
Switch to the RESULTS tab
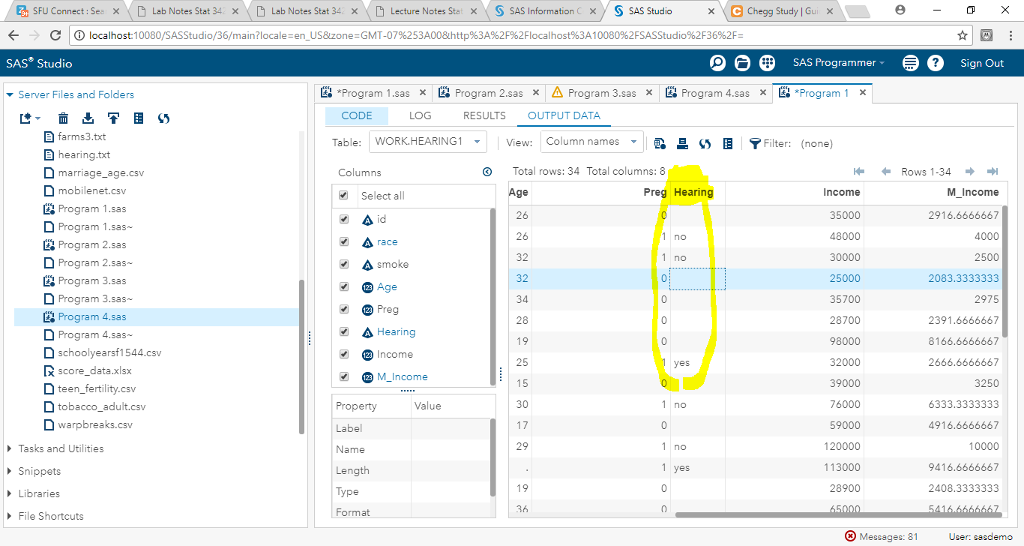tap(484, 116)
